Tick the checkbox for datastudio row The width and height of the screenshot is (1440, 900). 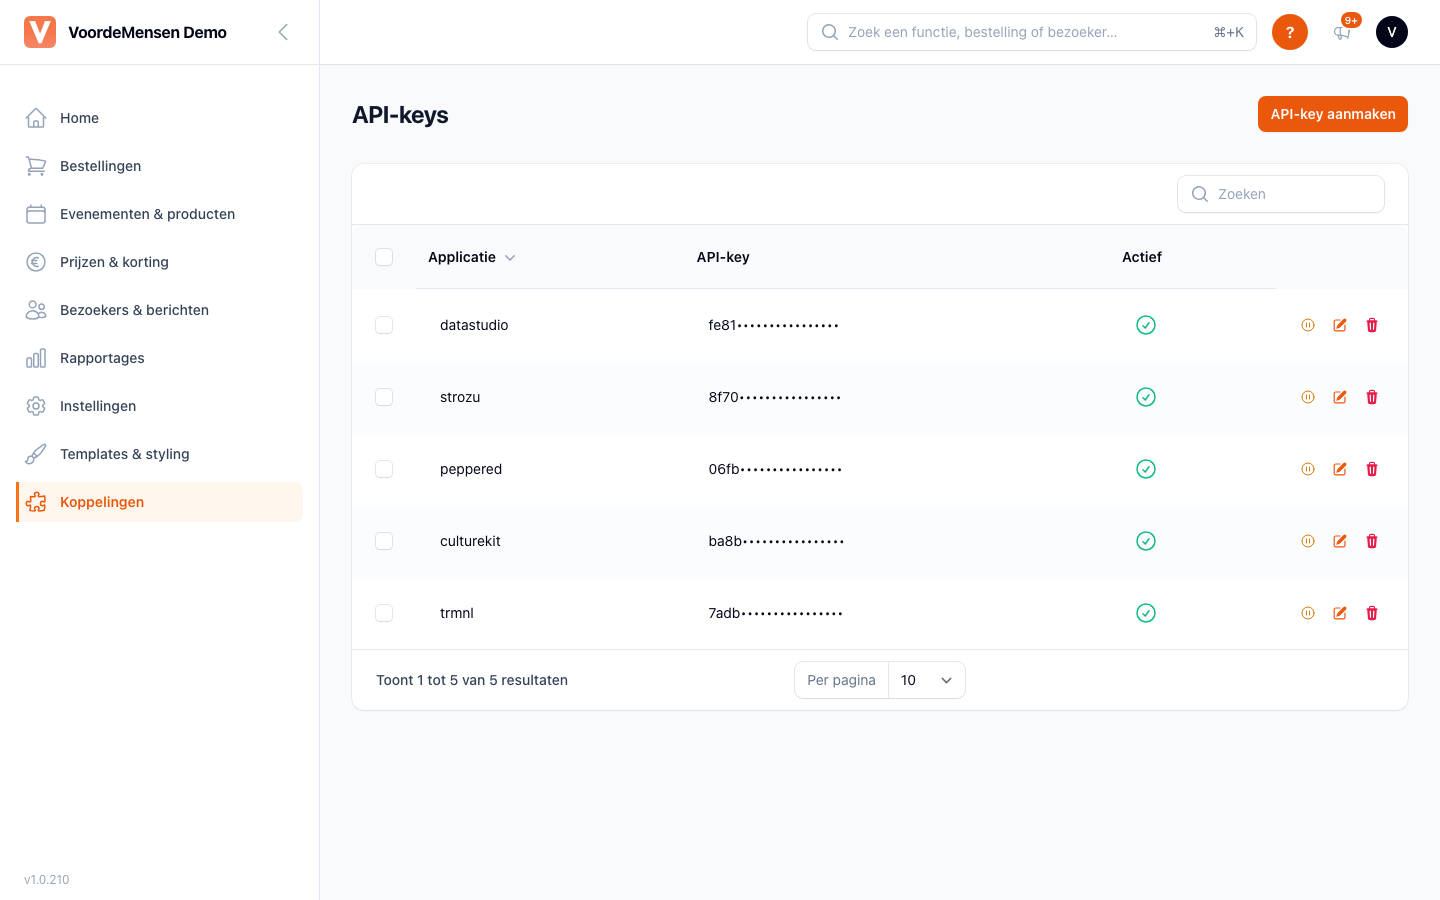384,325
